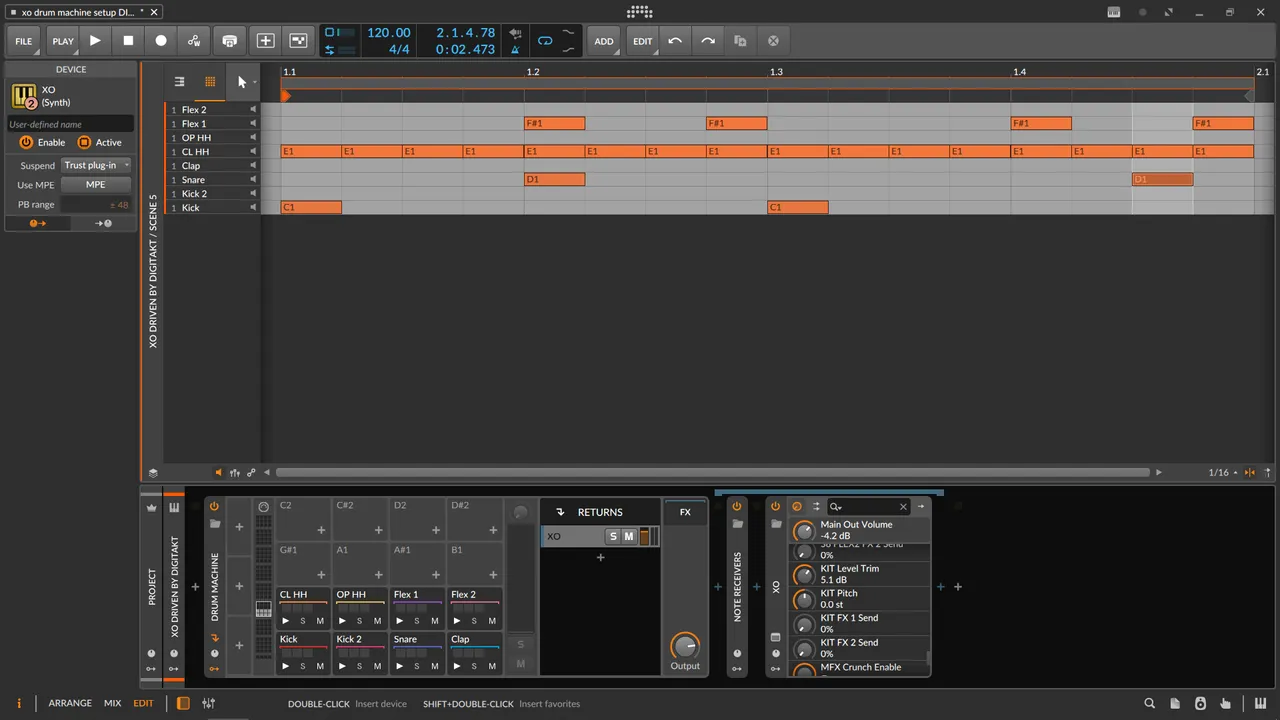Click the horizontal scrollbar of the note editor
Screen dimensions: 1280x720
tap(712, 473)
